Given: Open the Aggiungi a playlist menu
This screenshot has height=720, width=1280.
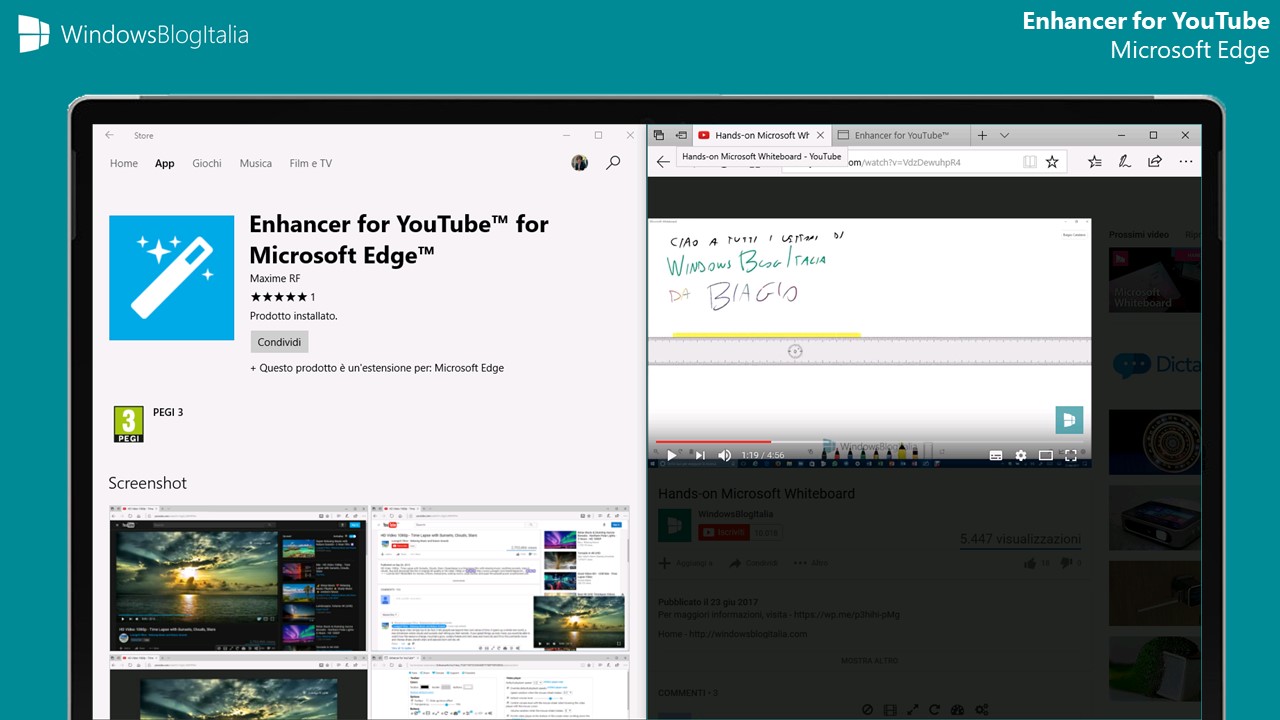Looking at the screenshot, I should (x=685, y=563).
